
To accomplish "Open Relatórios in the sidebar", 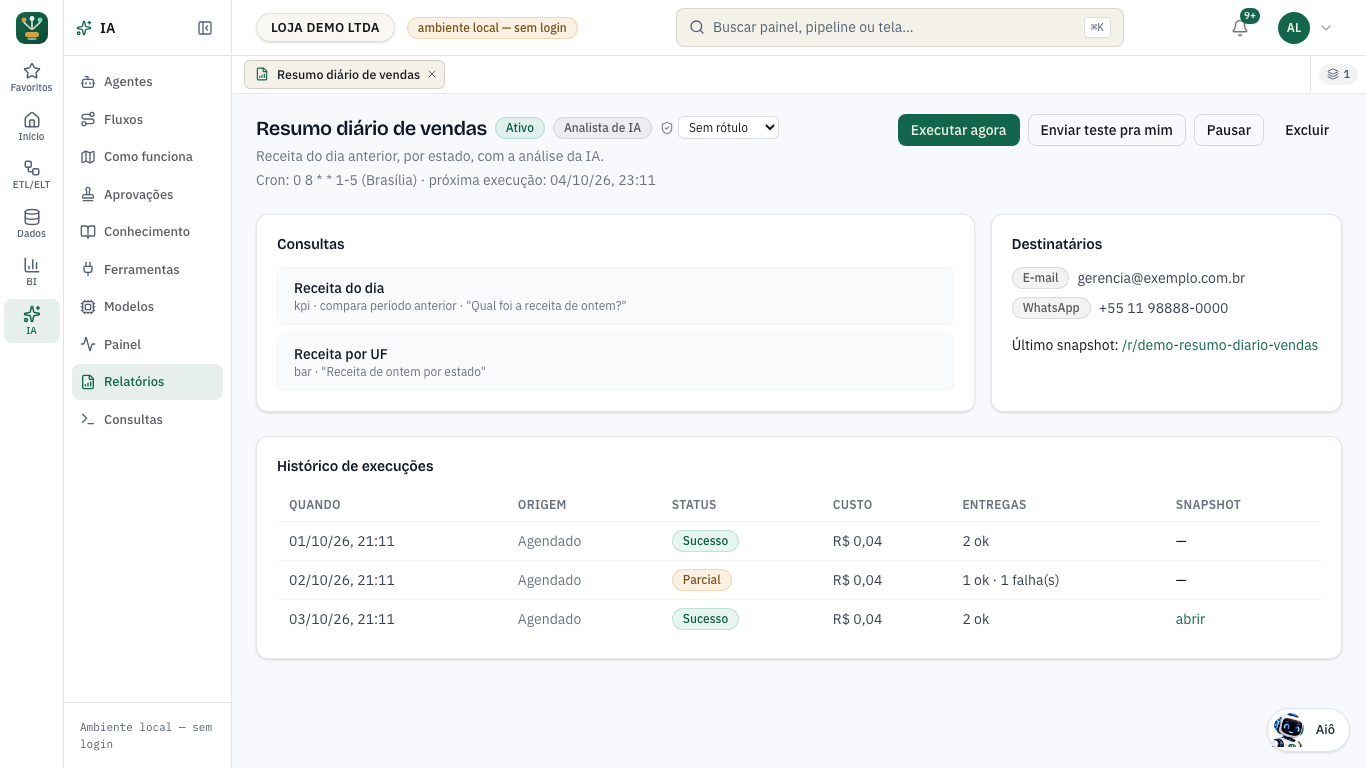I will [147, 382].
